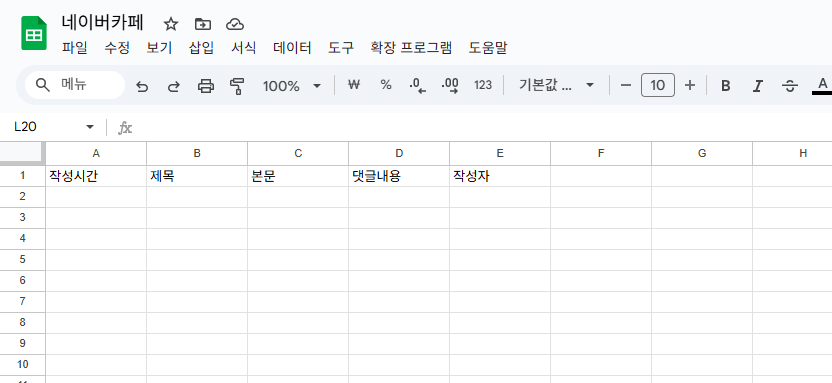832x383 pixels.
Task: Open the 삽입 menu
Action: (202, 48)
